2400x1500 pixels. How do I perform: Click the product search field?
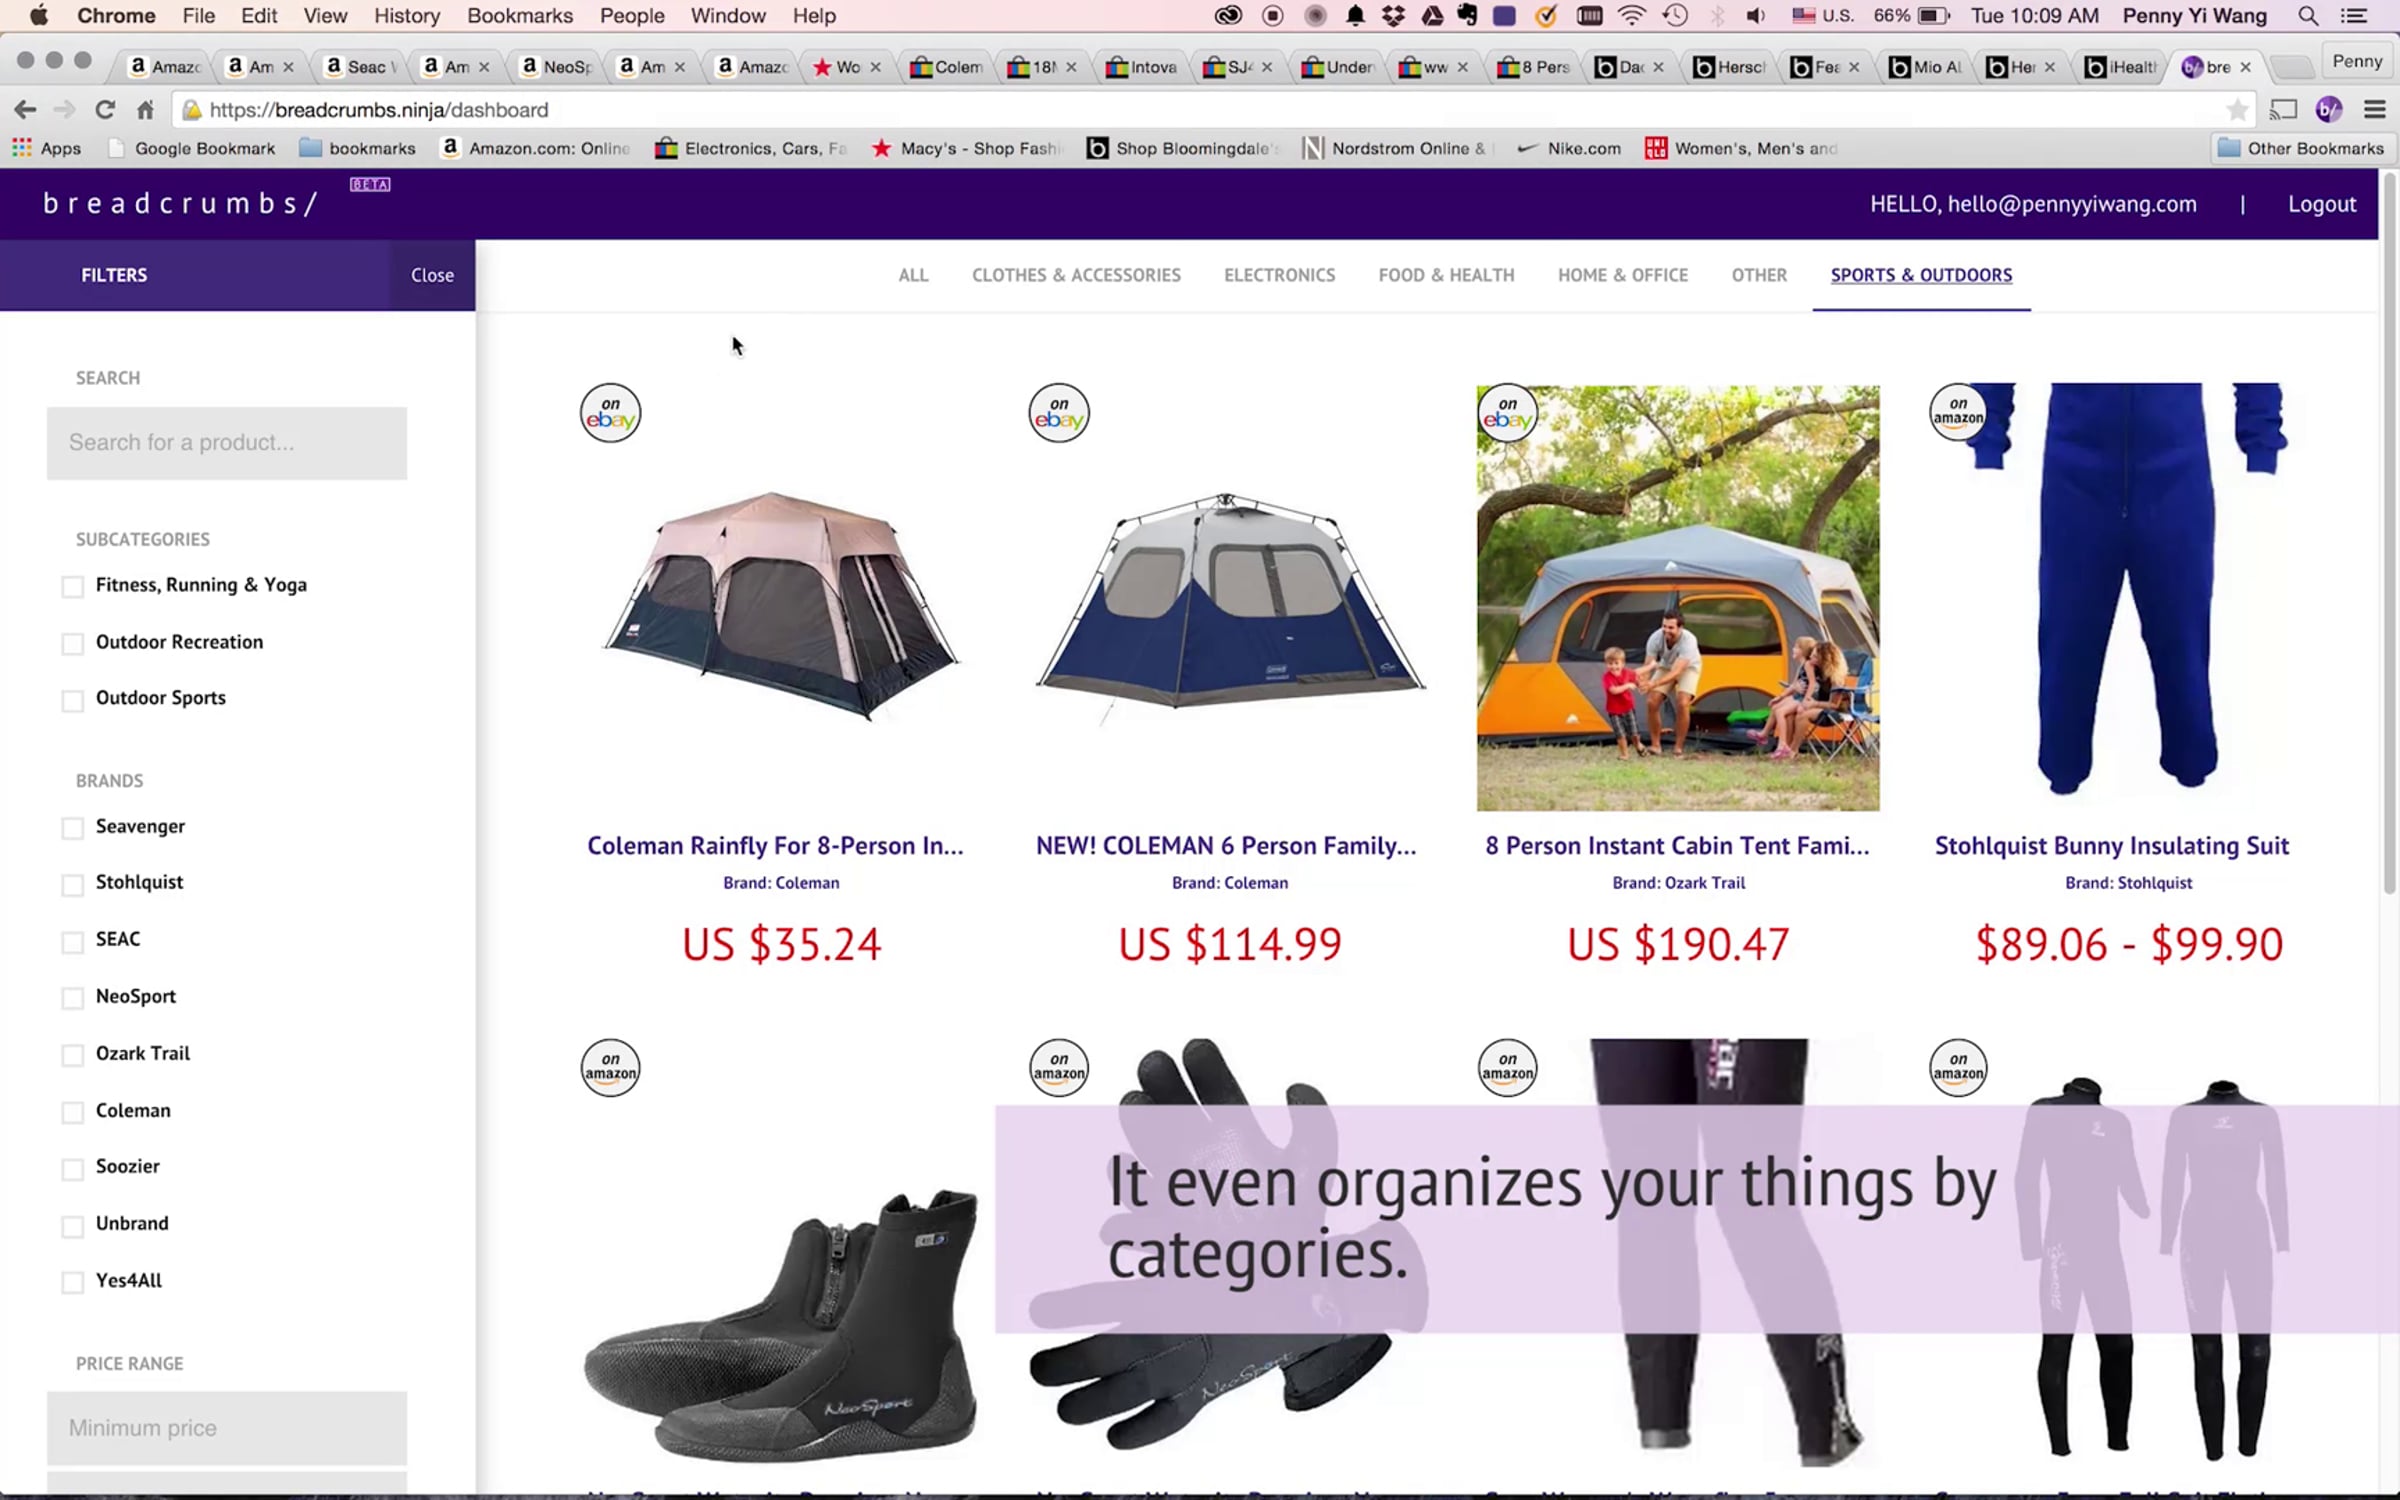coord(227,443)
